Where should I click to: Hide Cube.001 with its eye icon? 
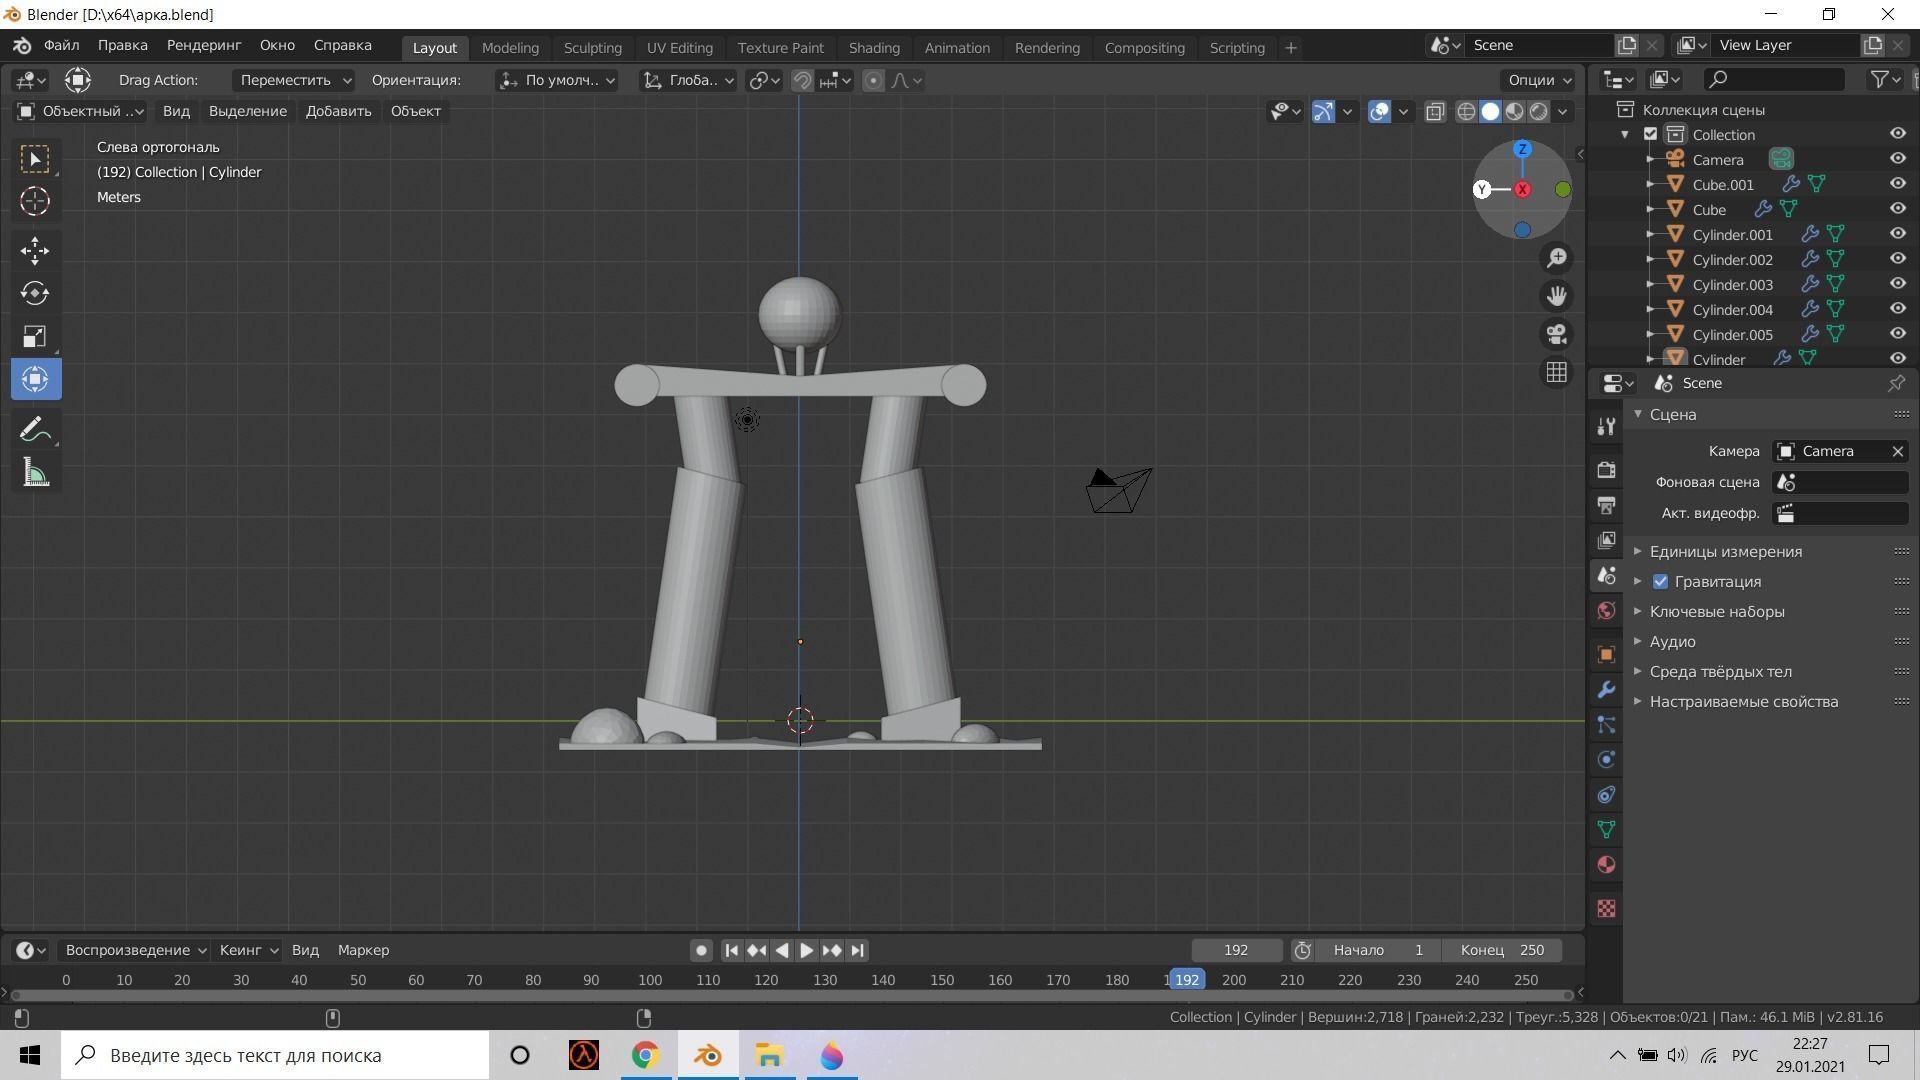[x=1897, y=184]
